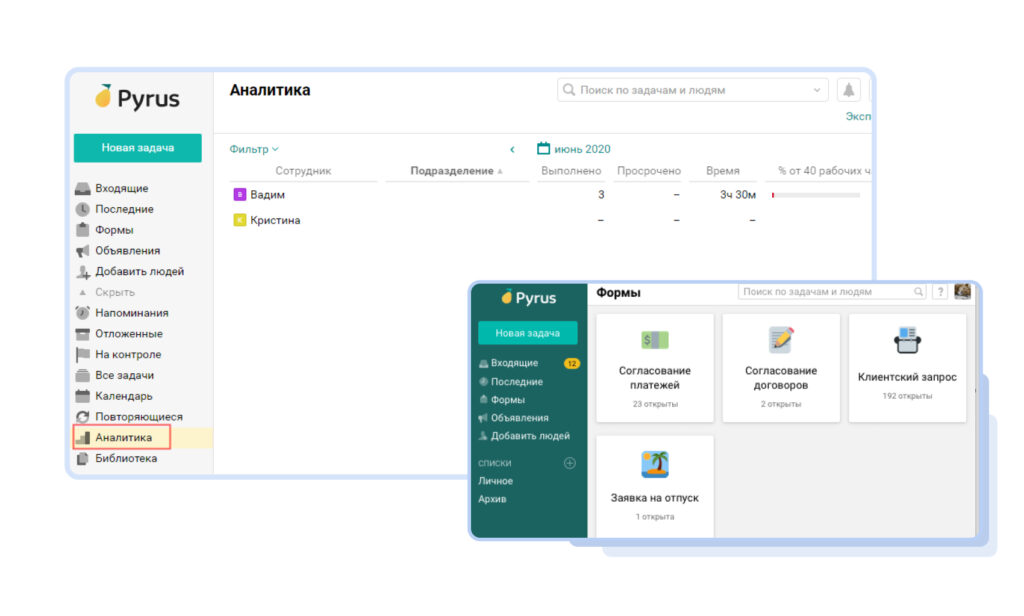Screen dimensions: 1024x616
Task: Click the money icon on Согласование платежей card
Action: coord(654,340)
